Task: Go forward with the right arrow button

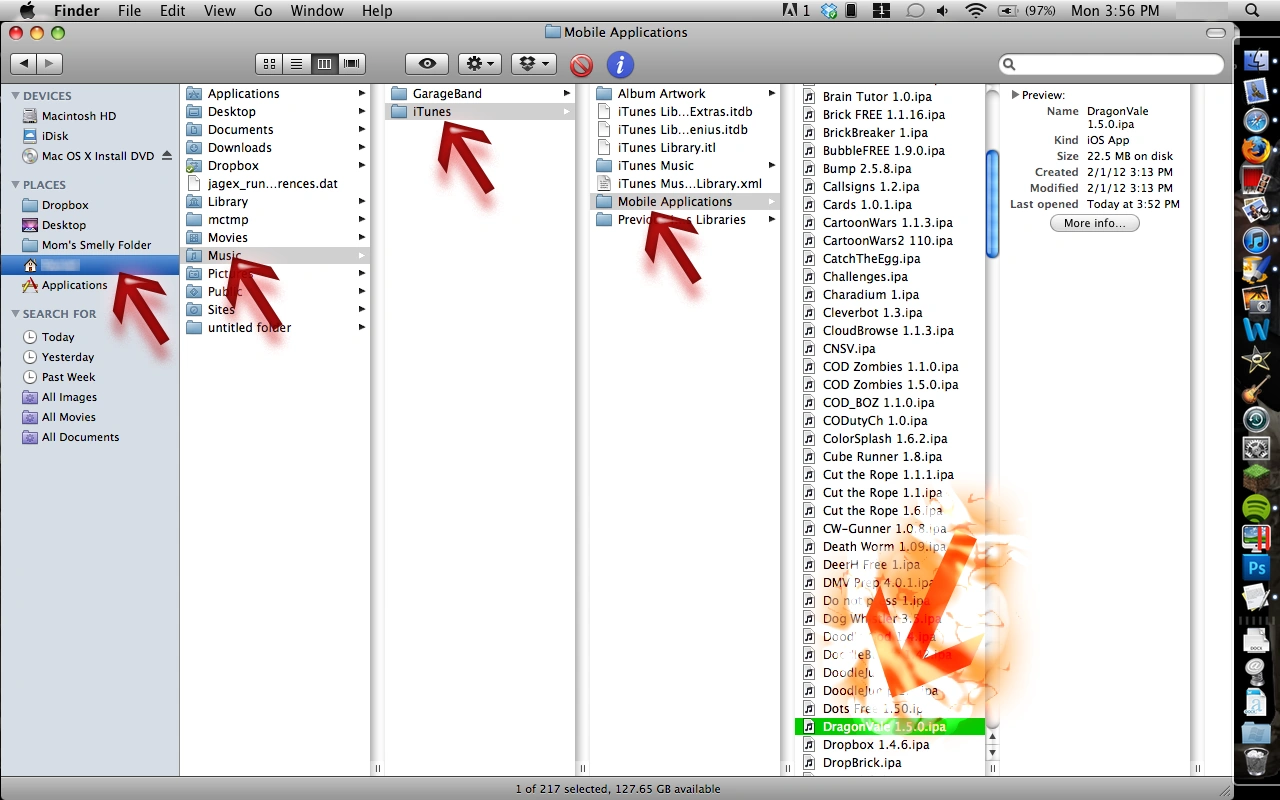Action: point(50,64)
